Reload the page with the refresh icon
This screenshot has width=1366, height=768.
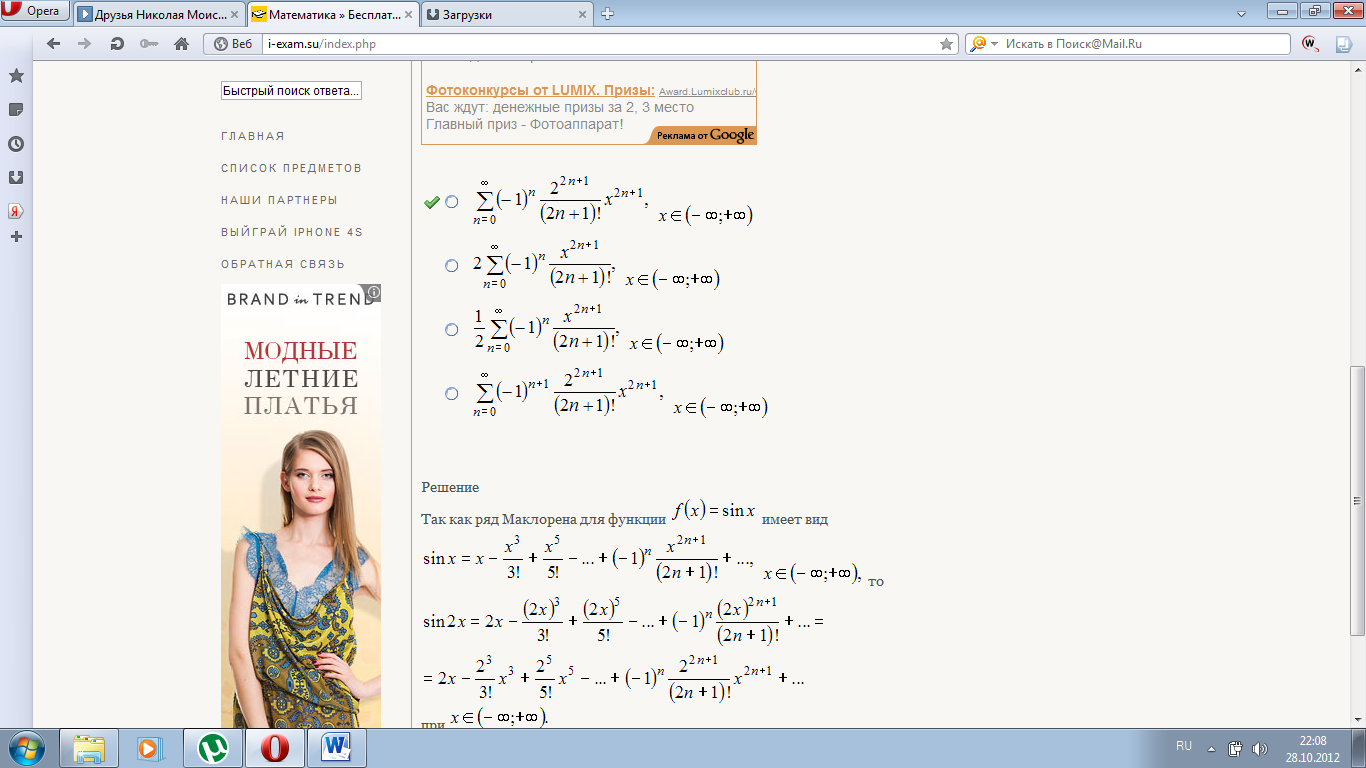click(x=116, y=44)
